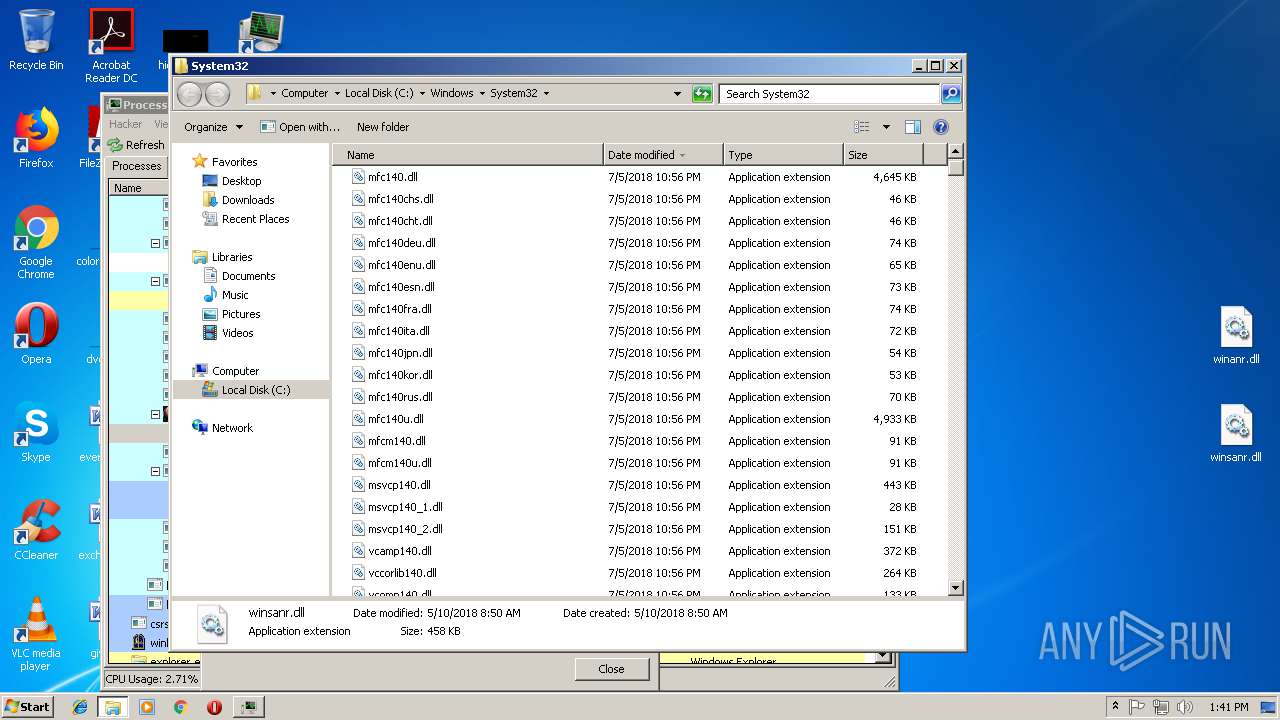Open Opera browser desktop icon
The width and height of the screenshot is (1280, 720).
click(36, 334)
